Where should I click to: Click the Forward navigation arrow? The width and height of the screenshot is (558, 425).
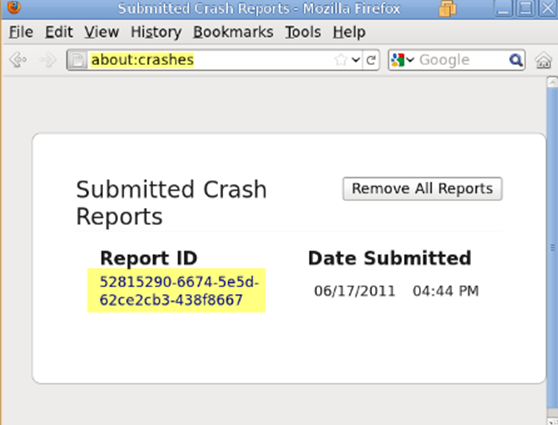coord(48,59)
